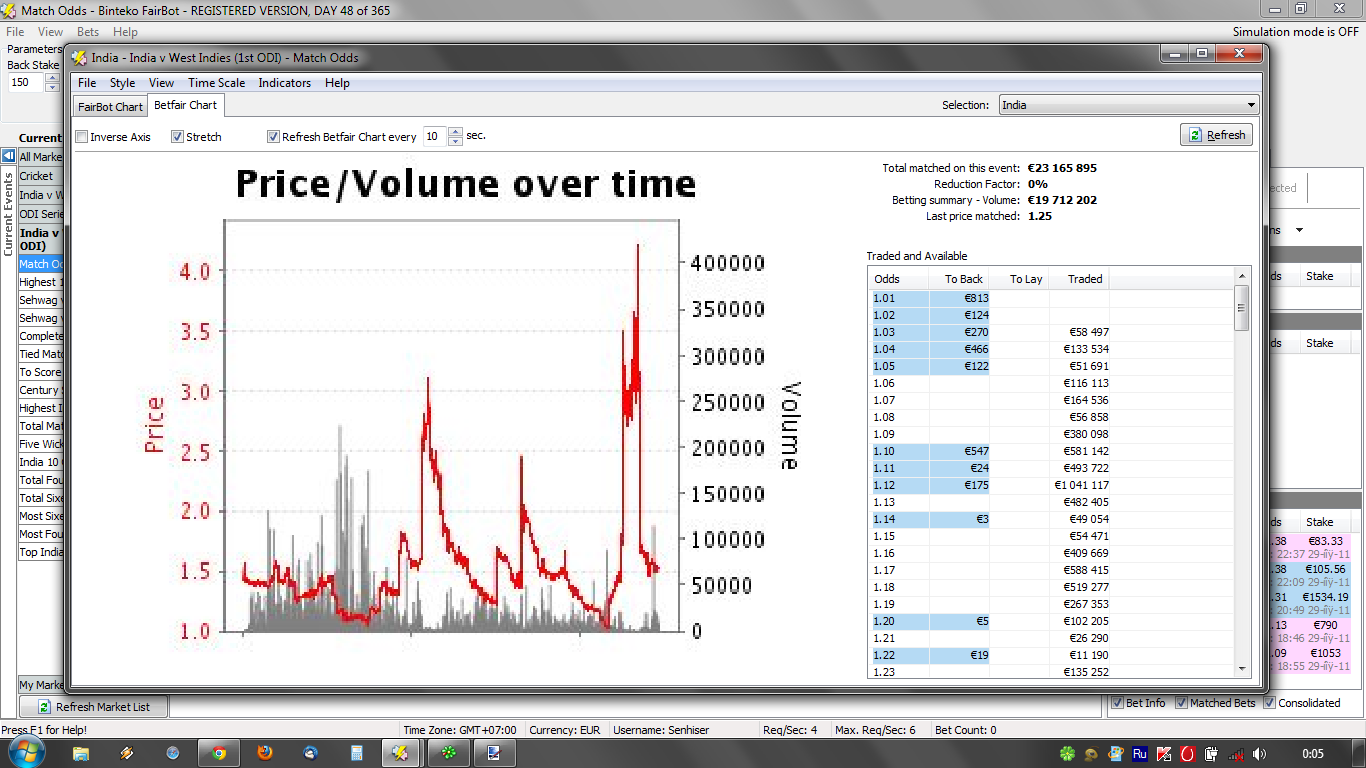
Task: Click the Current Events vertical tab
Action: 8,213
